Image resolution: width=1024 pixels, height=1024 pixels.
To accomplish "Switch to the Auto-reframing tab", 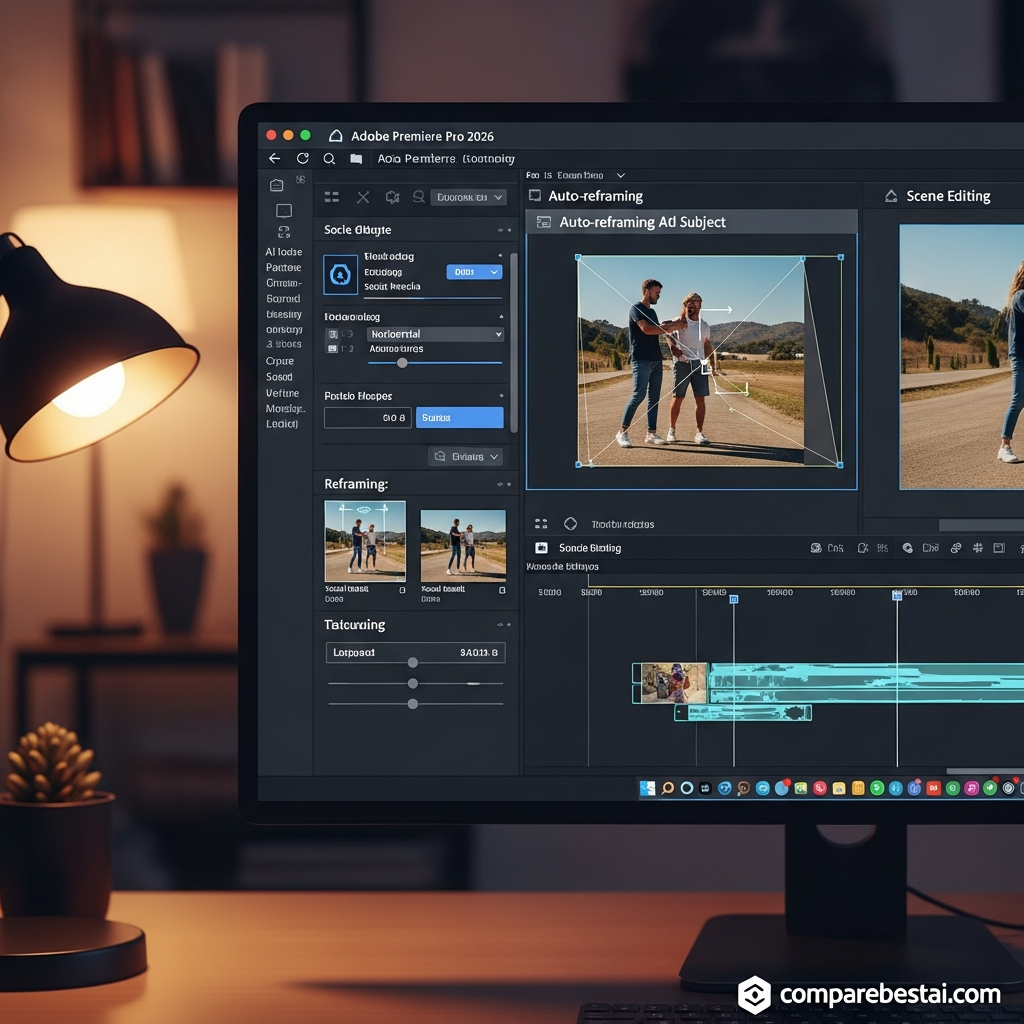I will [x=596, y=196].
